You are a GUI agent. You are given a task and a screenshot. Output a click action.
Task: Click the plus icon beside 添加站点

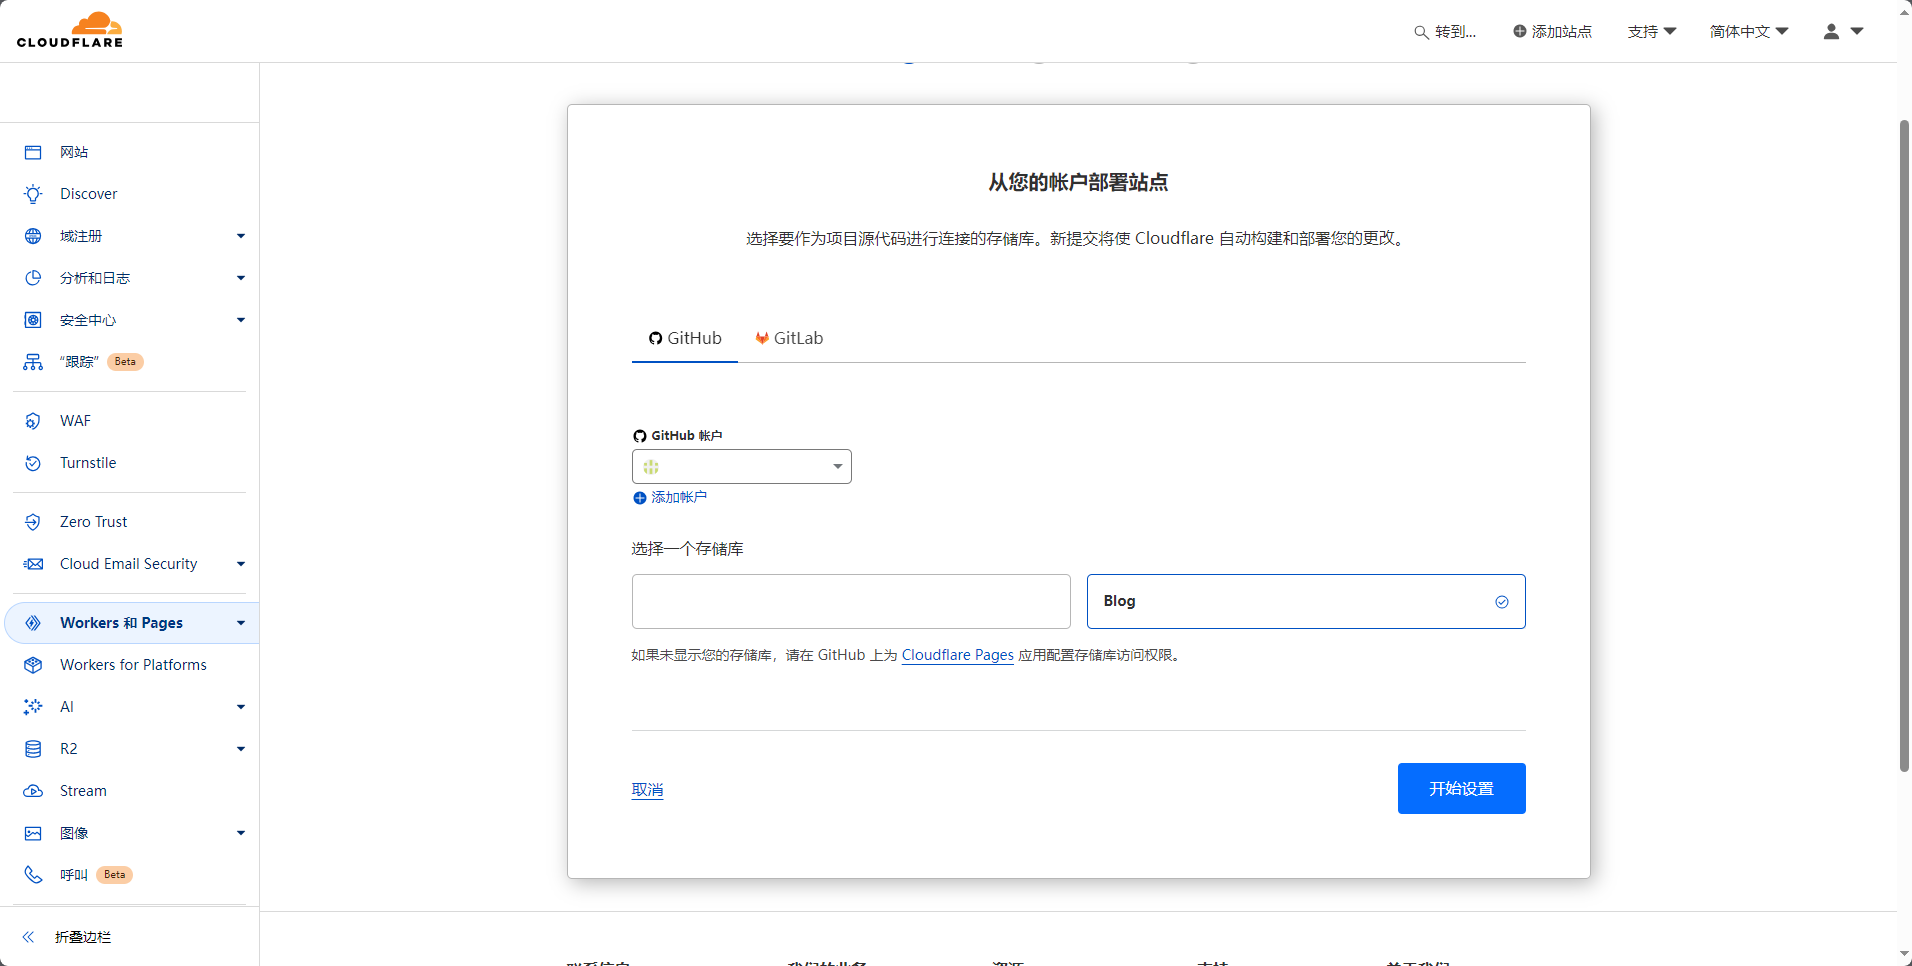1519,31
